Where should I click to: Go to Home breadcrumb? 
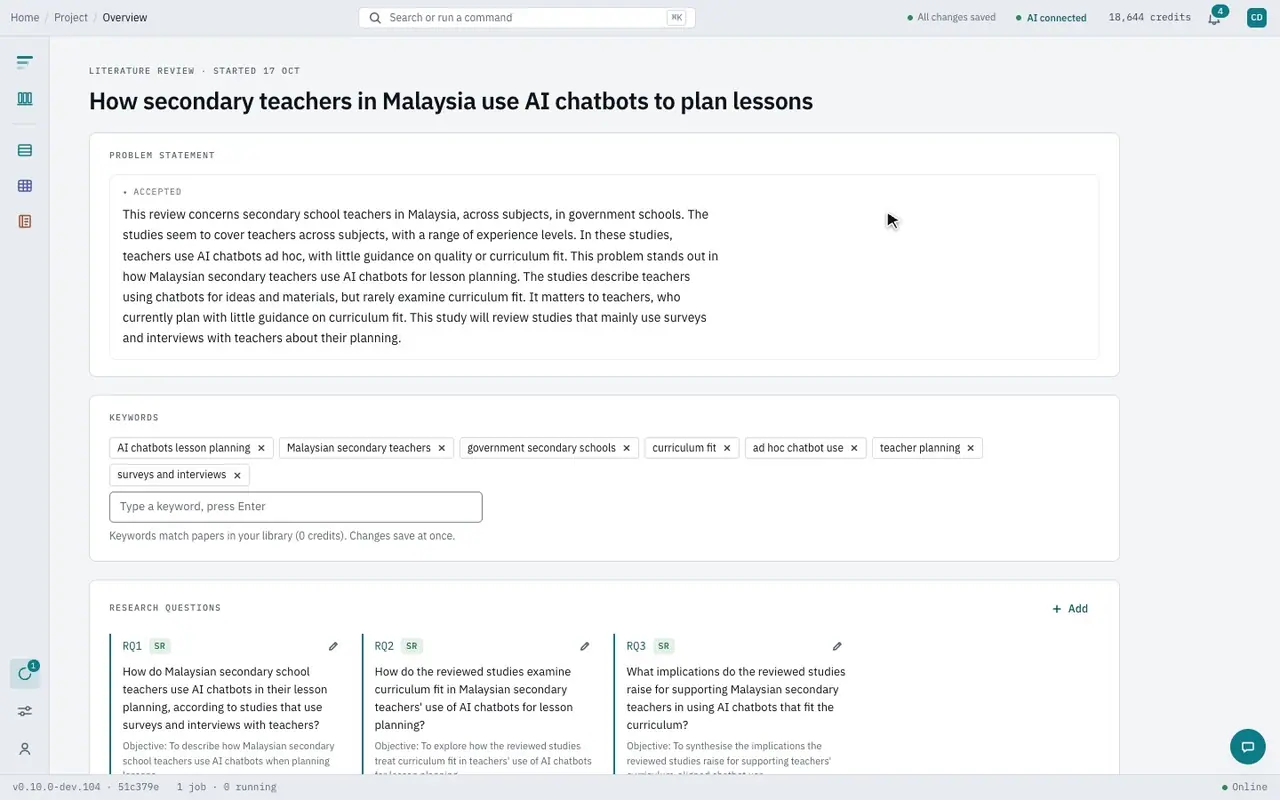25,17
